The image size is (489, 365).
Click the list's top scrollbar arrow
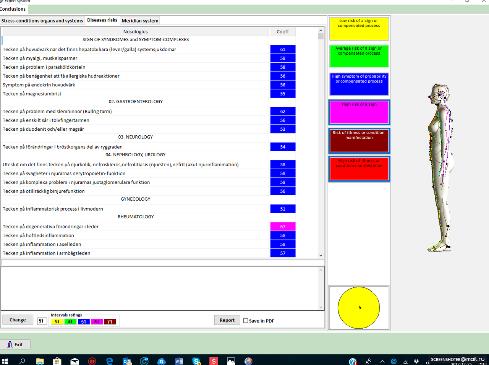coord(321,31)
